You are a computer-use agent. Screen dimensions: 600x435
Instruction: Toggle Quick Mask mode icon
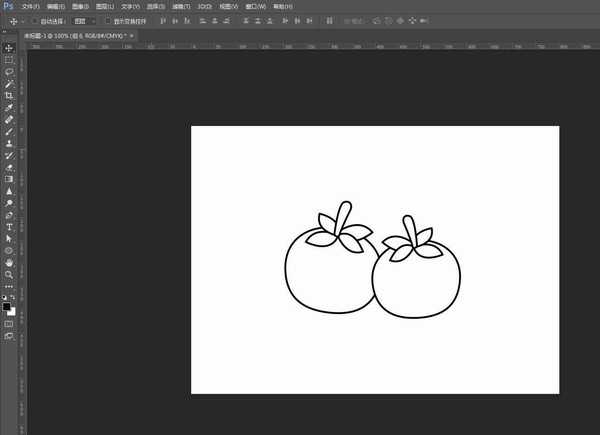pyautogui.click(x=9, y=324)
